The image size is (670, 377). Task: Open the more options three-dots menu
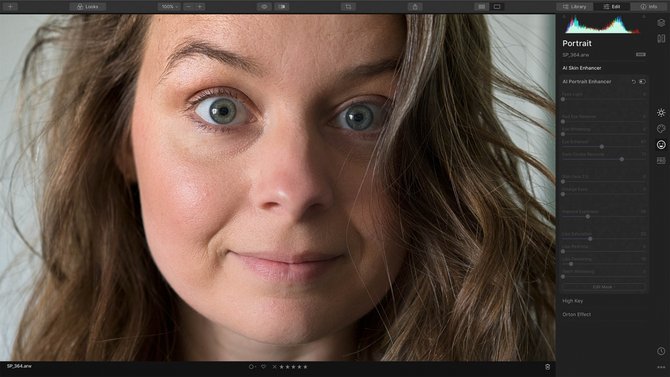(661, 367)
